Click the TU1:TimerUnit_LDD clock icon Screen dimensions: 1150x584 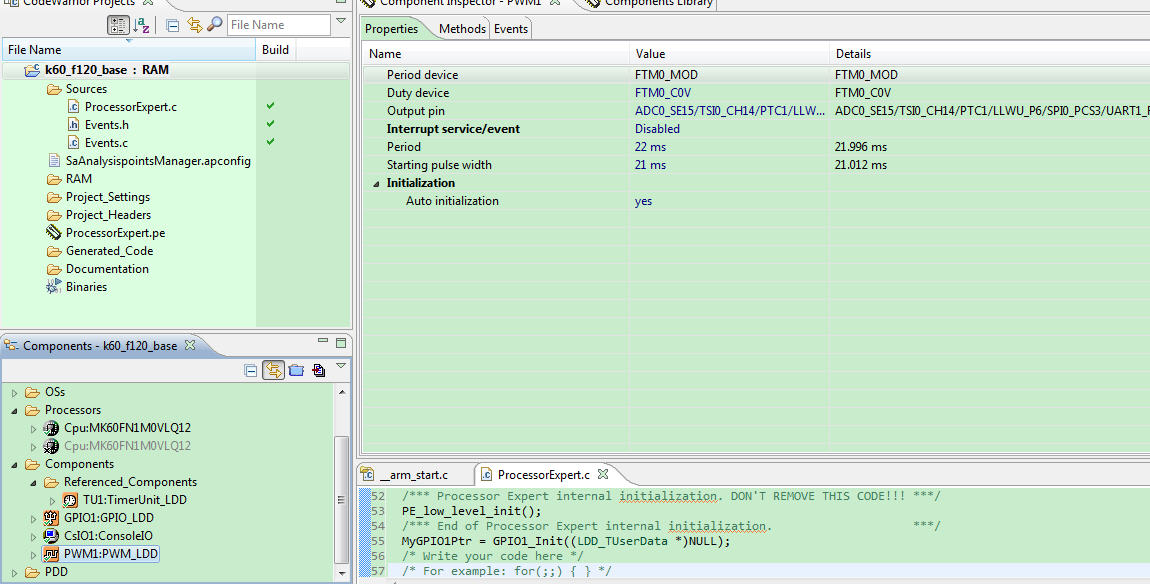click(x=70, y=500)
